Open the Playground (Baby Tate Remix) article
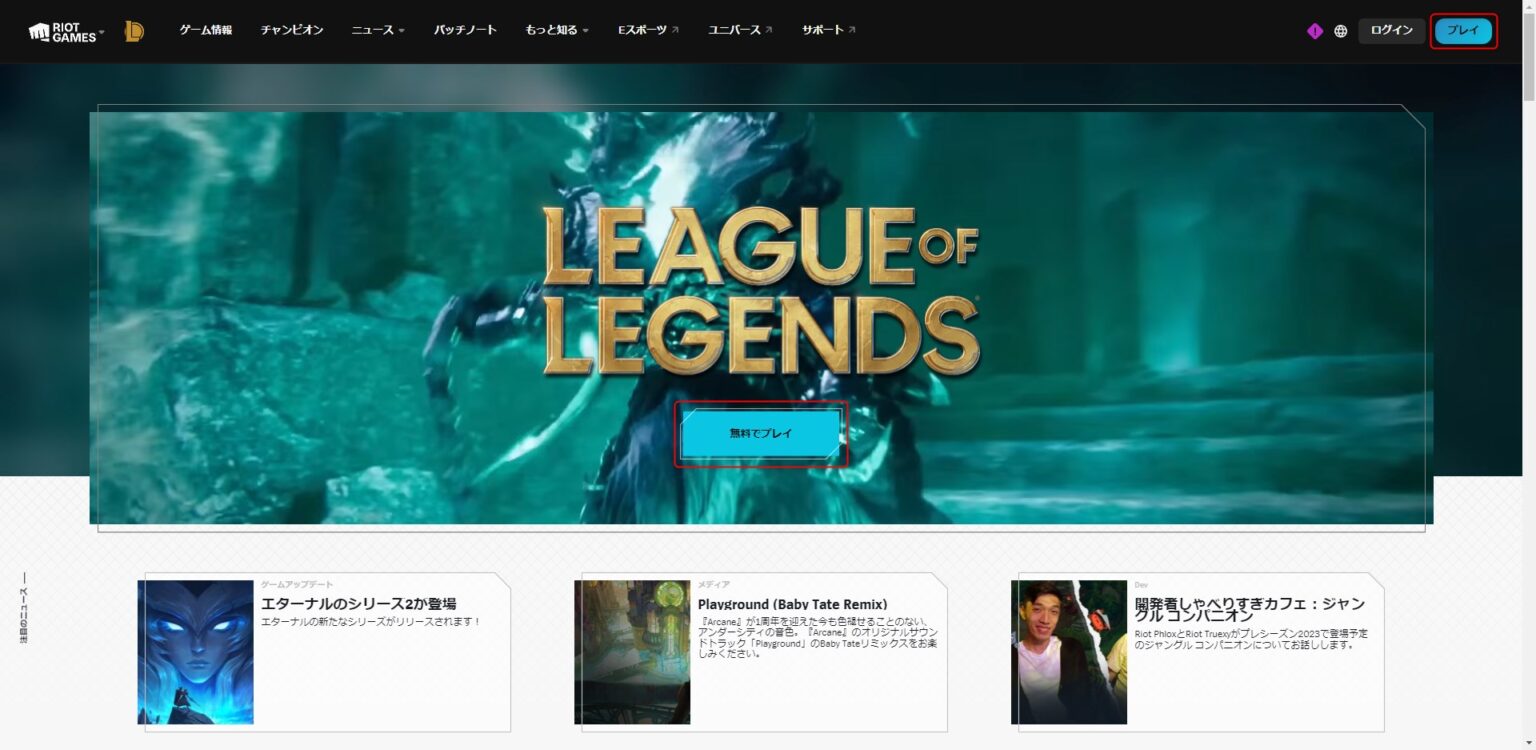This screenshot has width=1536, height=750. click(792, 604)
